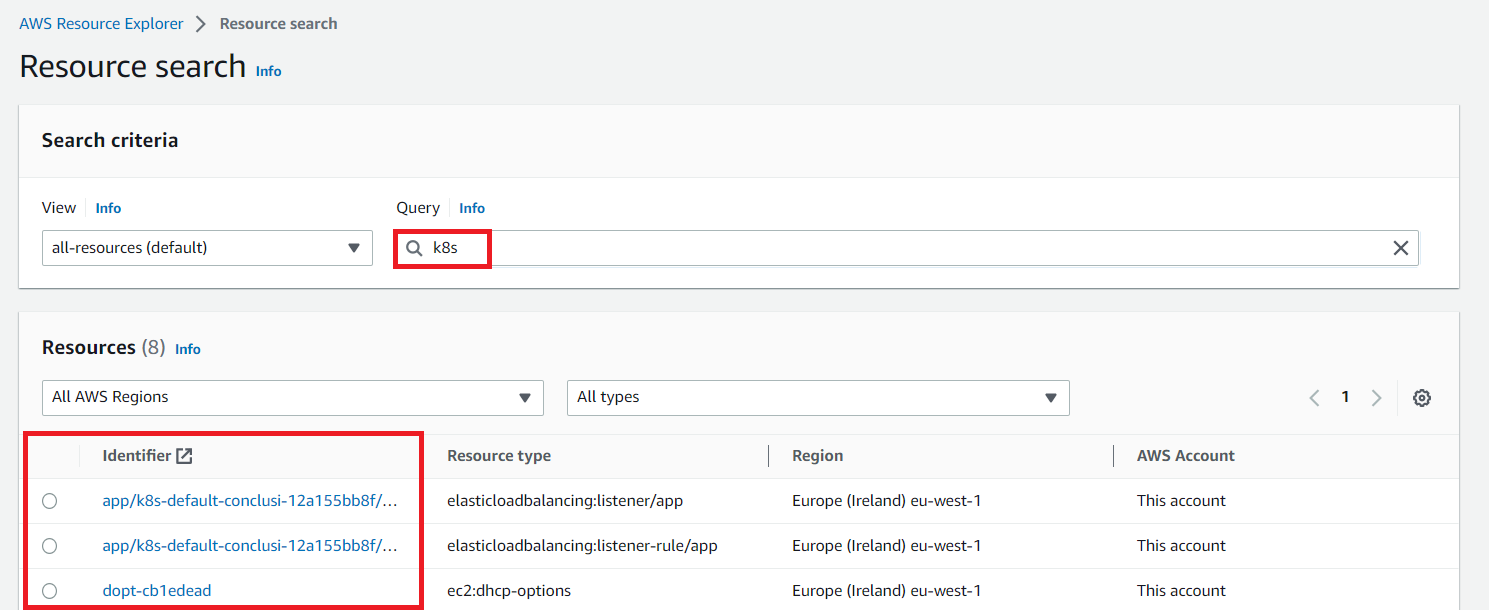This screenshot has height=610, width=1489.
Task: Open the All types filter dropdown
Action: pos(818,397)
